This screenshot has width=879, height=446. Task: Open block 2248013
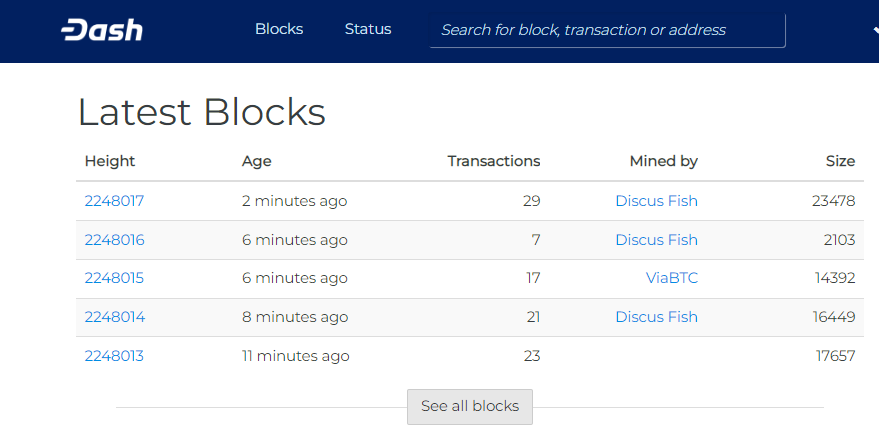coord(114,356)
